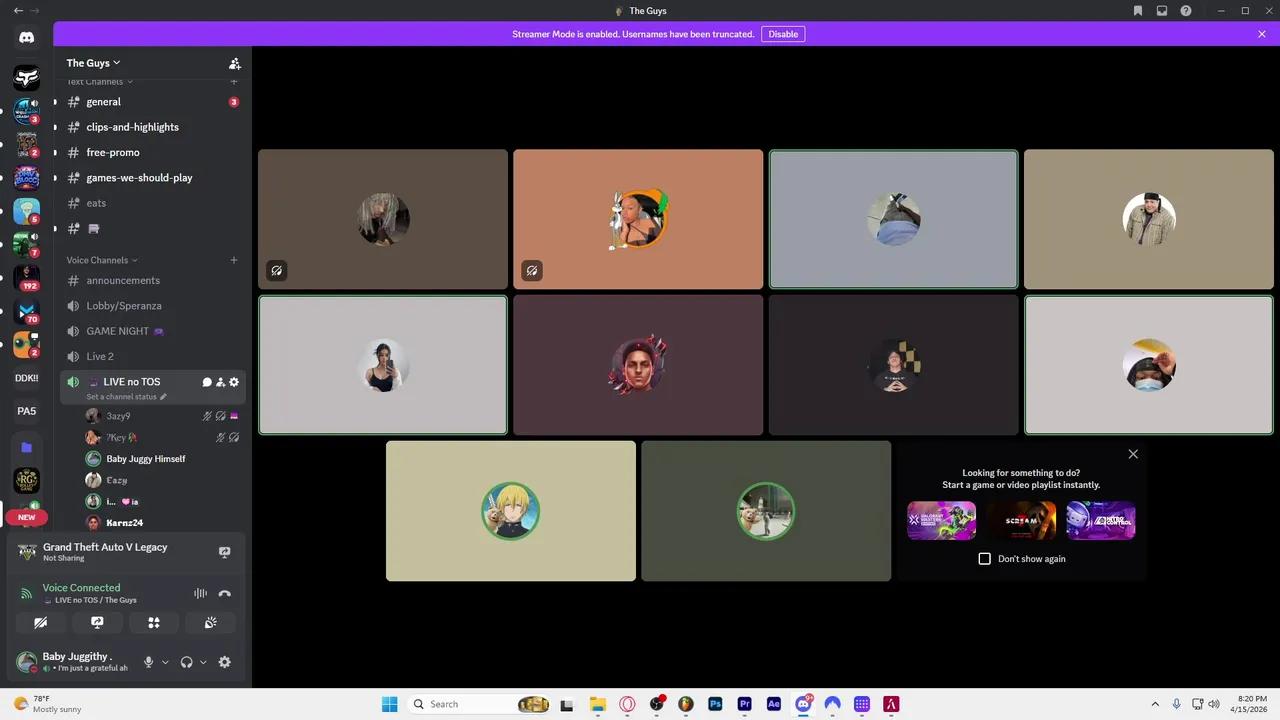Image resolution: width=1280 pixels, height=720 pixels.
Task: Share Grand Theft Auto V screen icon
Action: (x=225, y=552)
